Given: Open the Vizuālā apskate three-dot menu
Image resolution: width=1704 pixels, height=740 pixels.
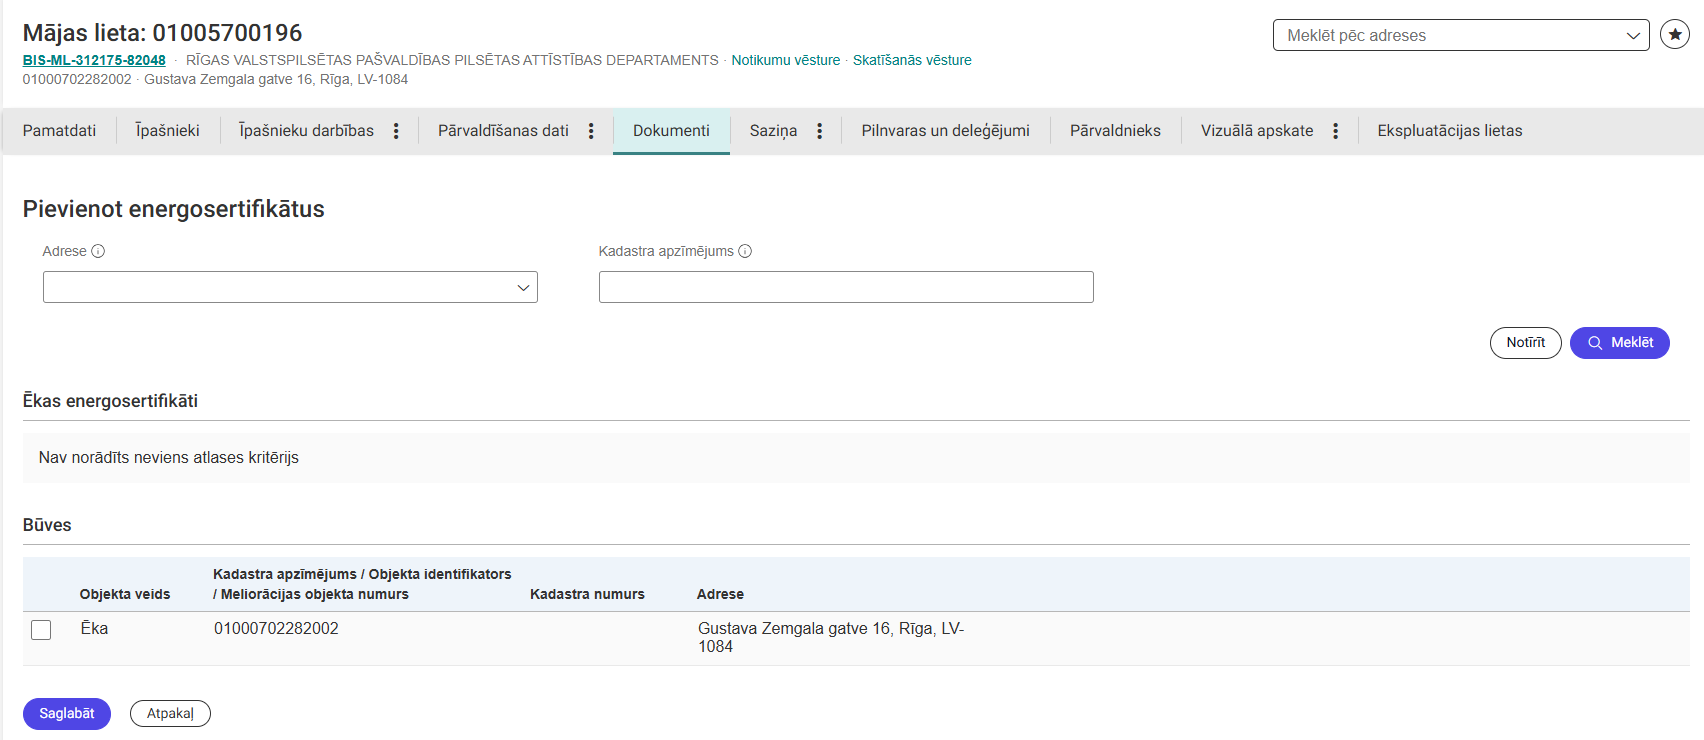Looking at the screenshot, I should [x=1335, y=131].
